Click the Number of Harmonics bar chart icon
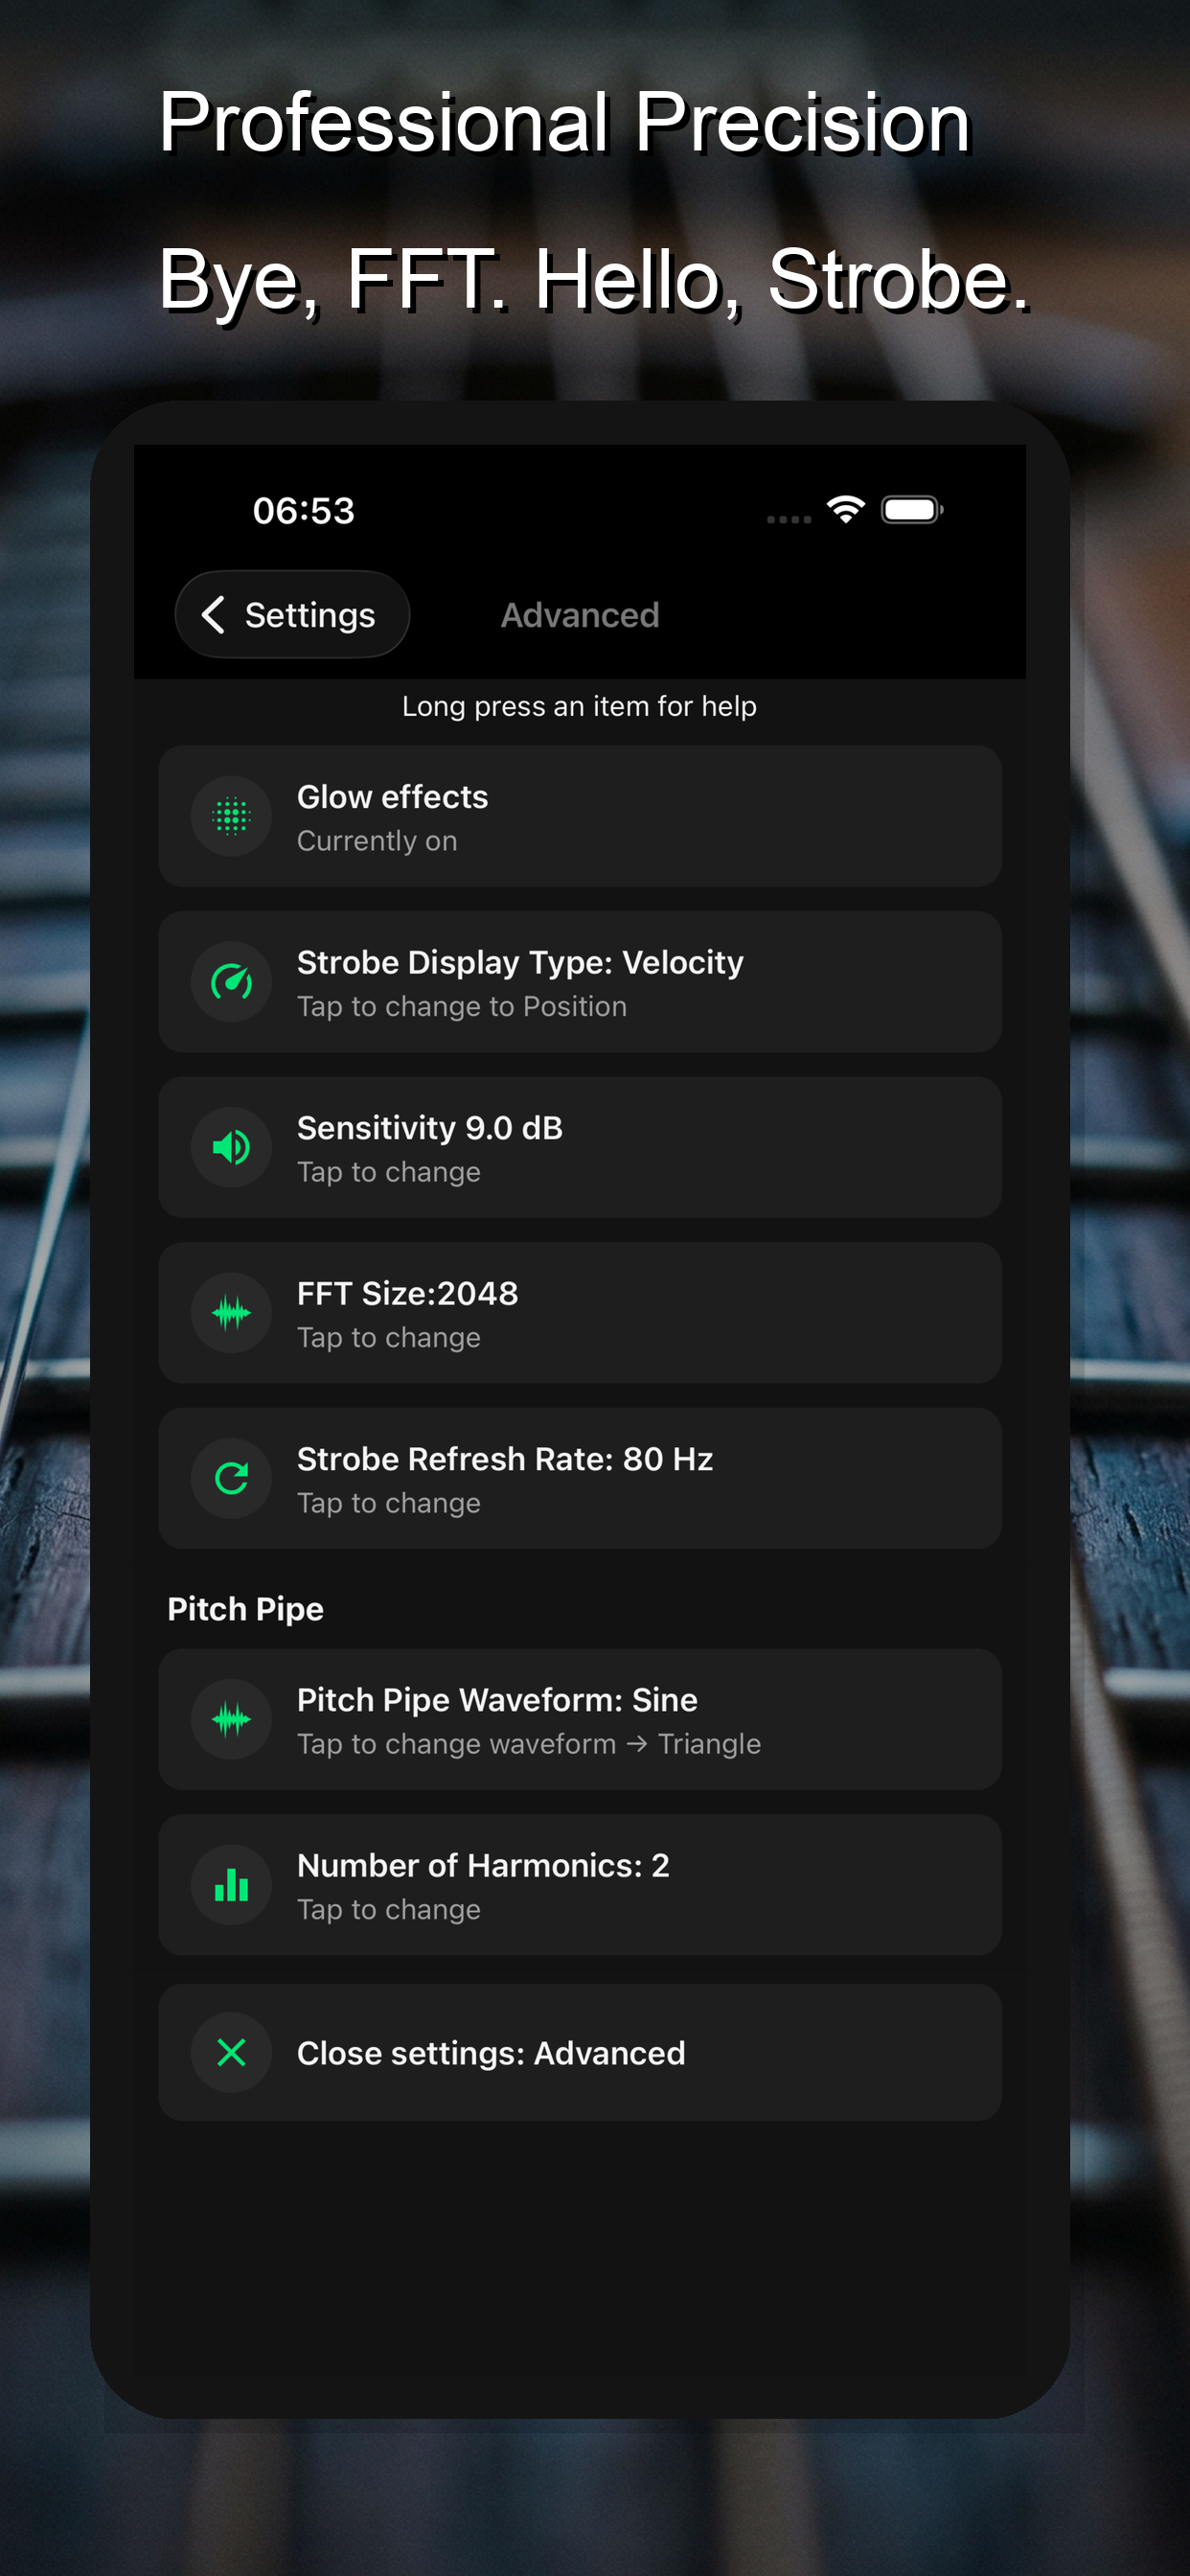 (x=231, y=1886)
